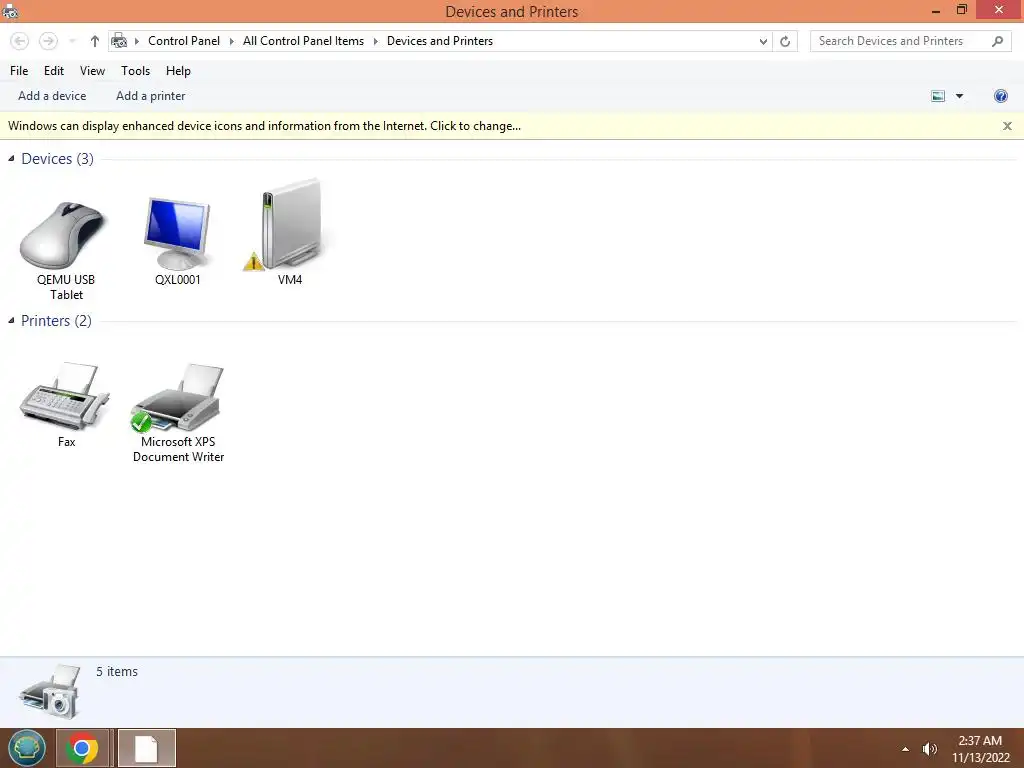Viewport: 1024px width, 768px height.
Task: Click Add a printer
Action: tap(151, 96)
